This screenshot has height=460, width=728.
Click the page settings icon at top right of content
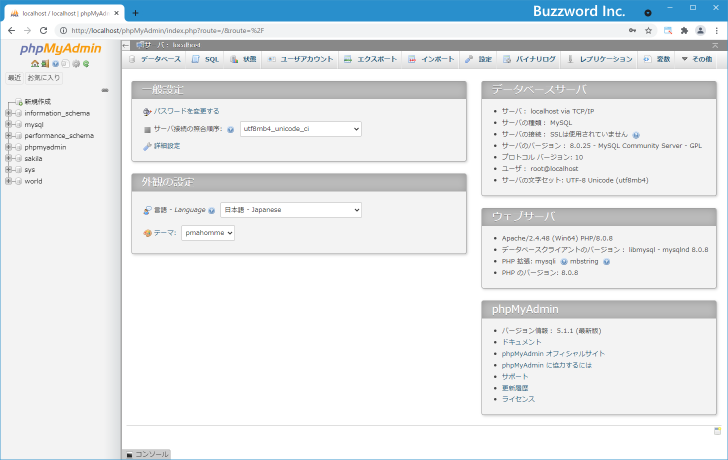click(715, 45)
